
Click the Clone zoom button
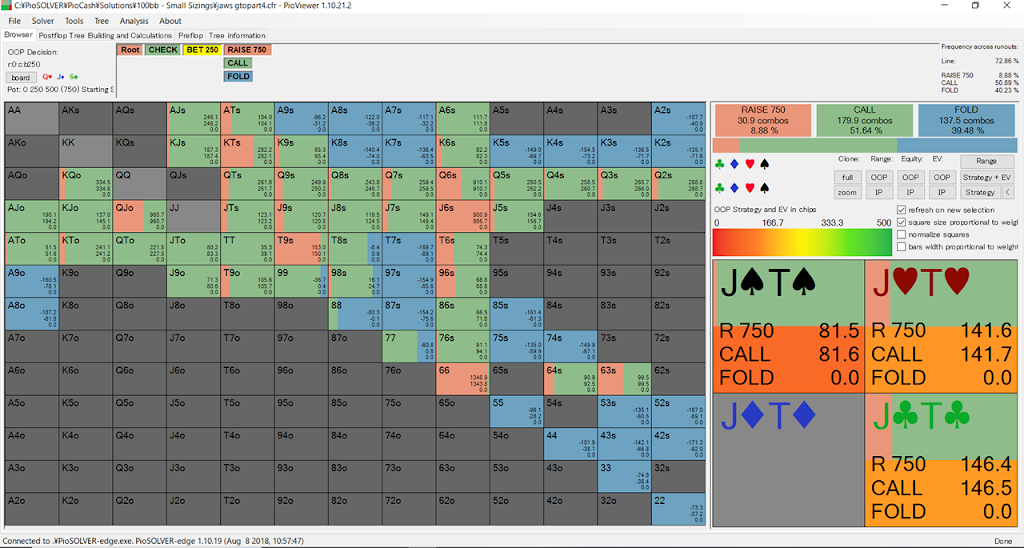pyautogui.click(x=847, y=192)
